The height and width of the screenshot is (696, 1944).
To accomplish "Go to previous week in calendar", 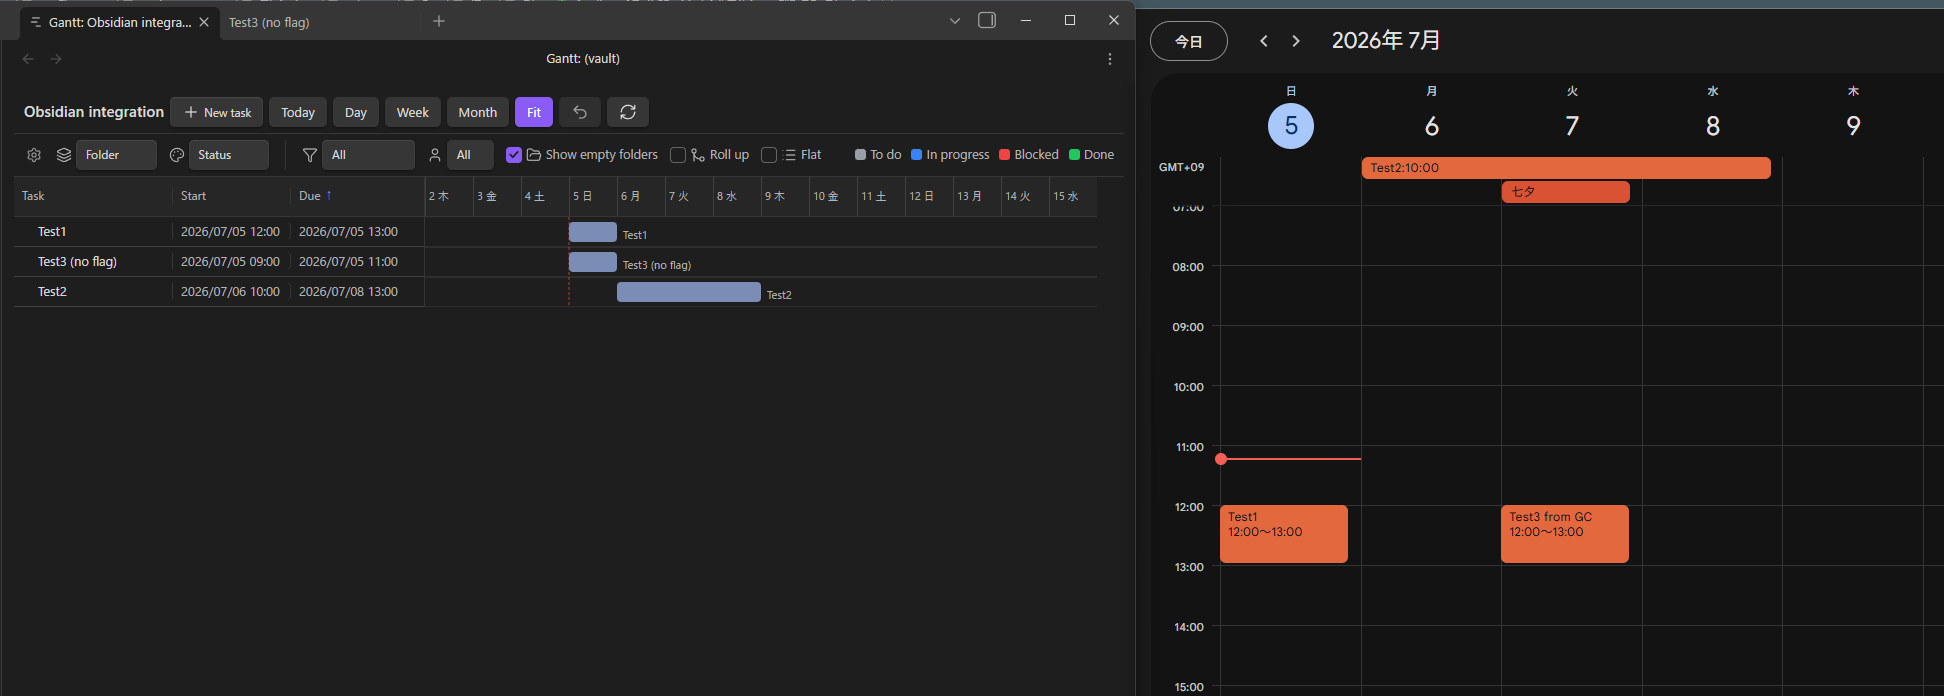I will pyautogui.click(x=1264, y=41).
